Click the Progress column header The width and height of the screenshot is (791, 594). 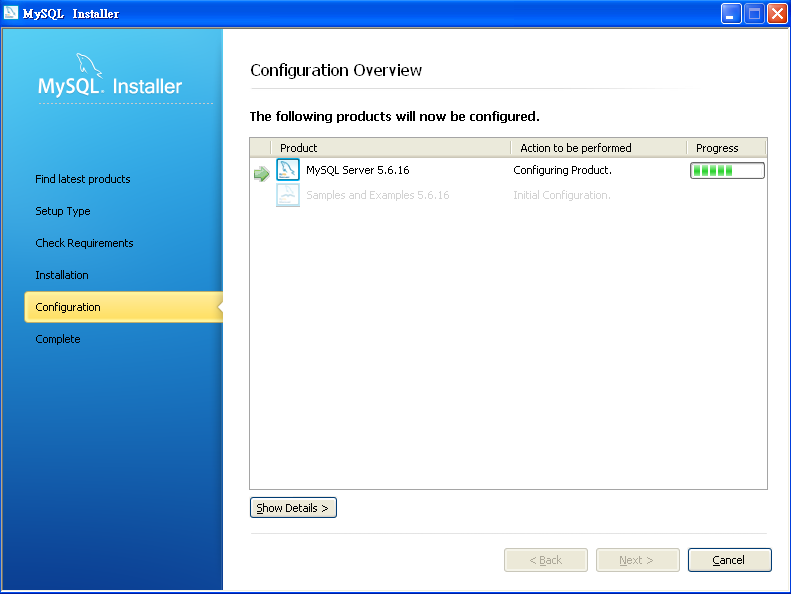(726, 148)
